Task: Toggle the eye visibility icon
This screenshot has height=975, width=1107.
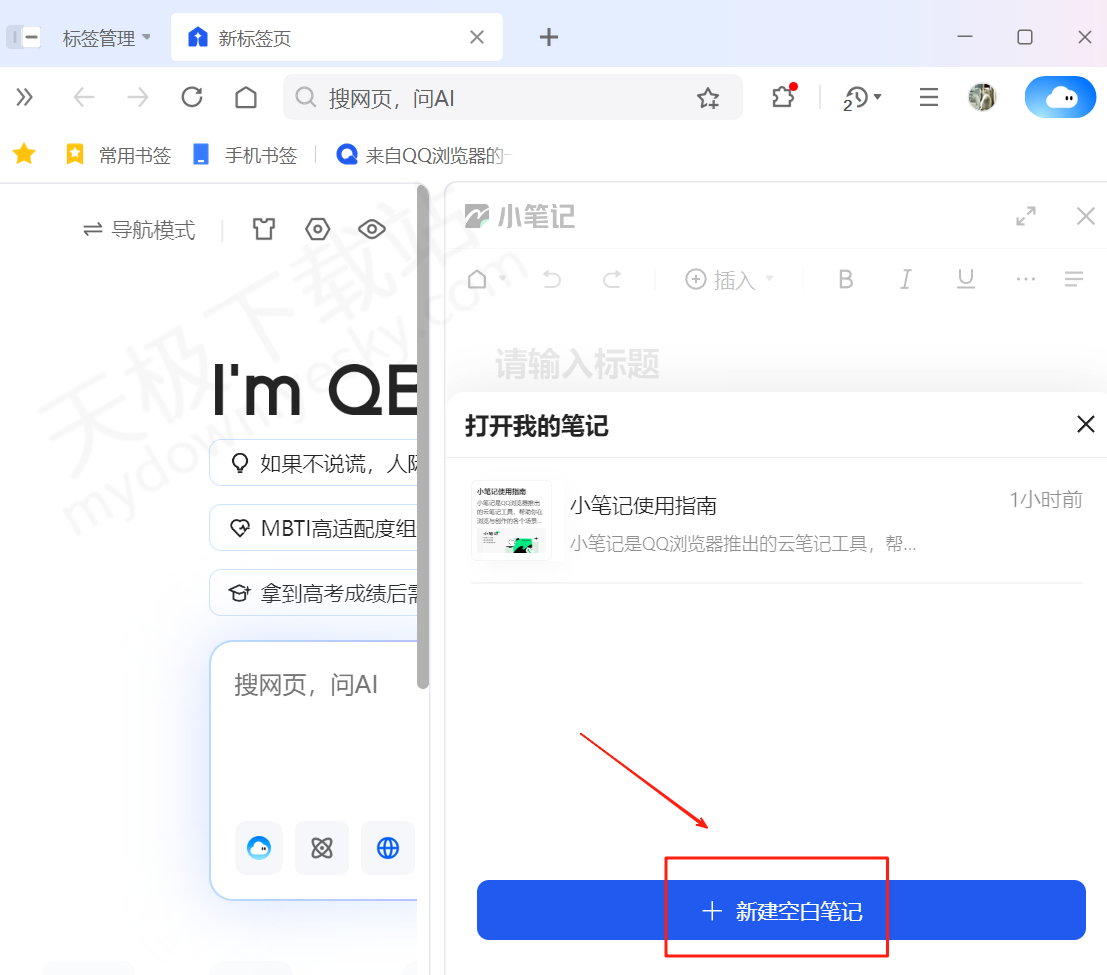Action: pos(371,229)
